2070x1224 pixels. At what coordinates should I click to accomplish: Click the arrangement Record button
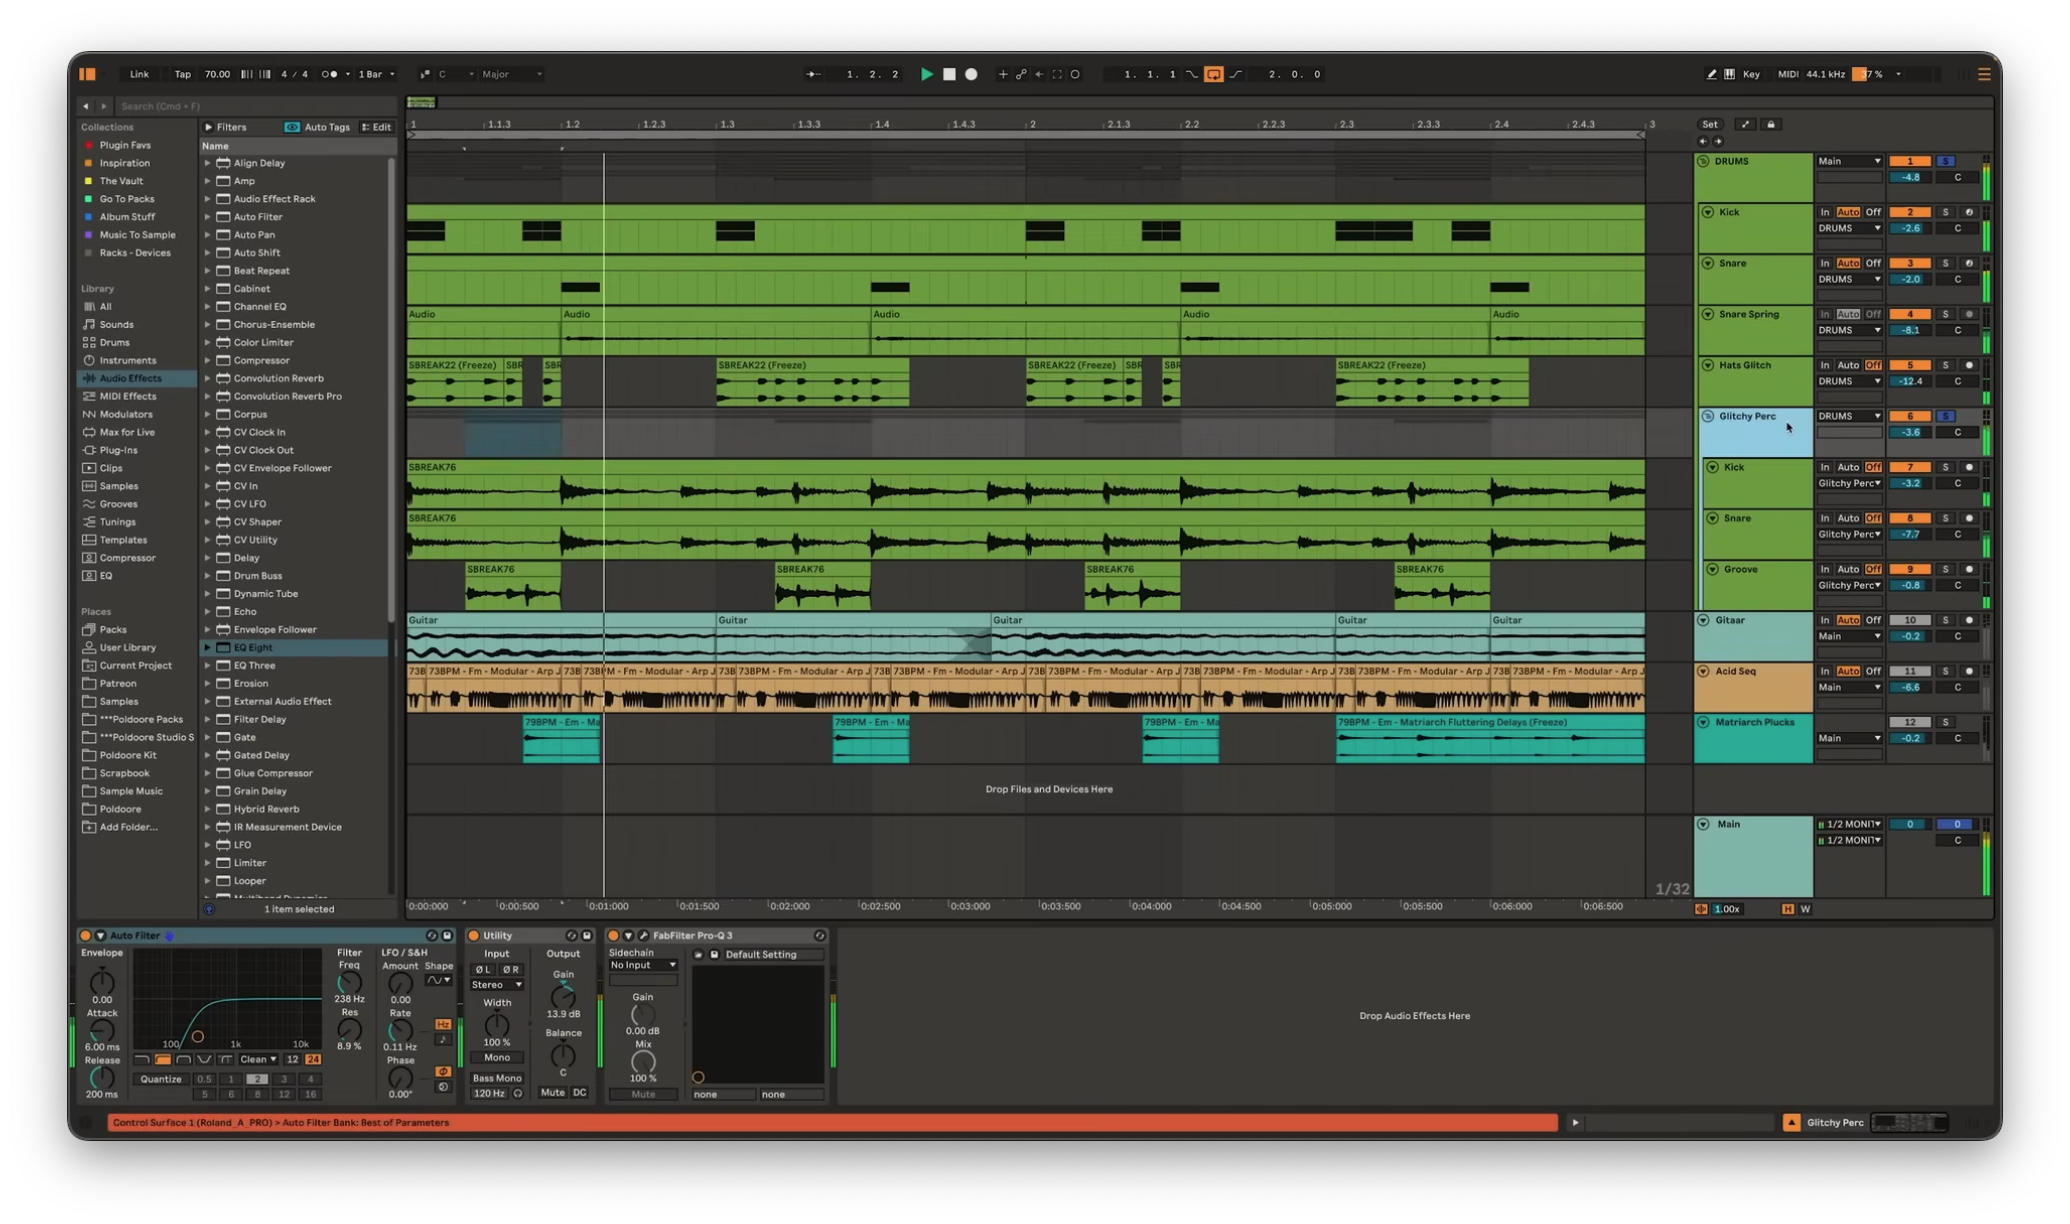tap(971, 74)
